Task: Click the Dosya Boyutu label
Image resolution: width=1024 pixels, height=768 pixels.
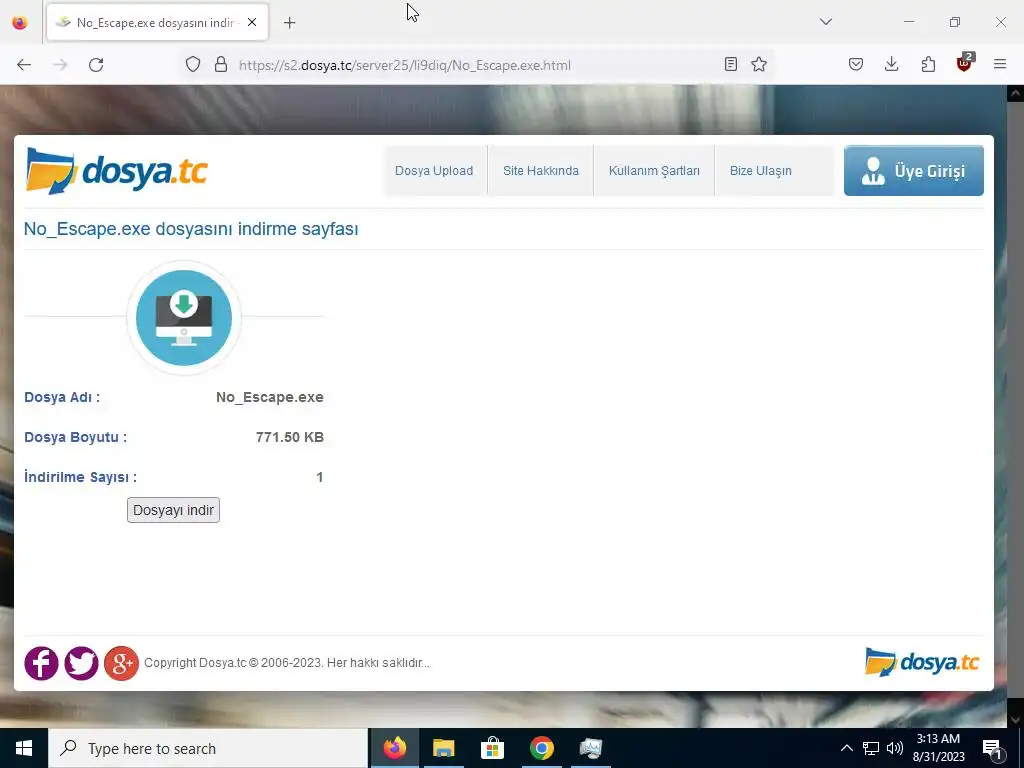Action: 76,437
